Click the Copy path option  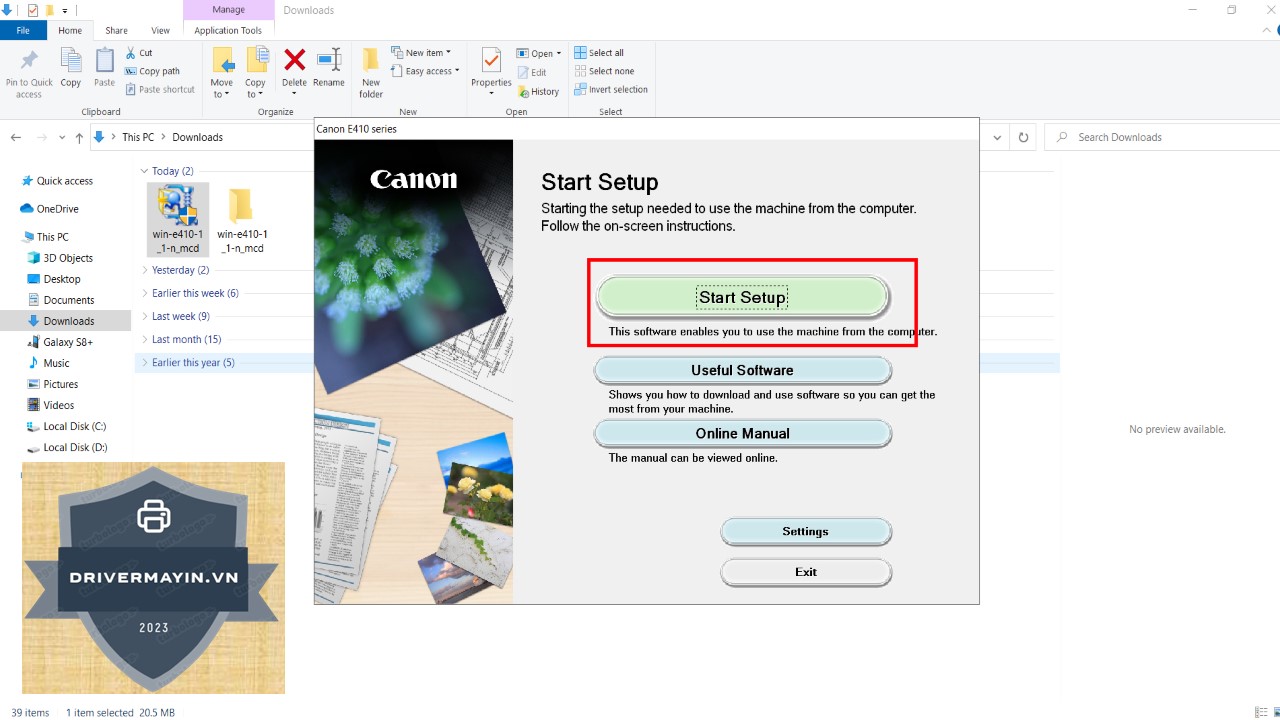[x=153, y=71]
